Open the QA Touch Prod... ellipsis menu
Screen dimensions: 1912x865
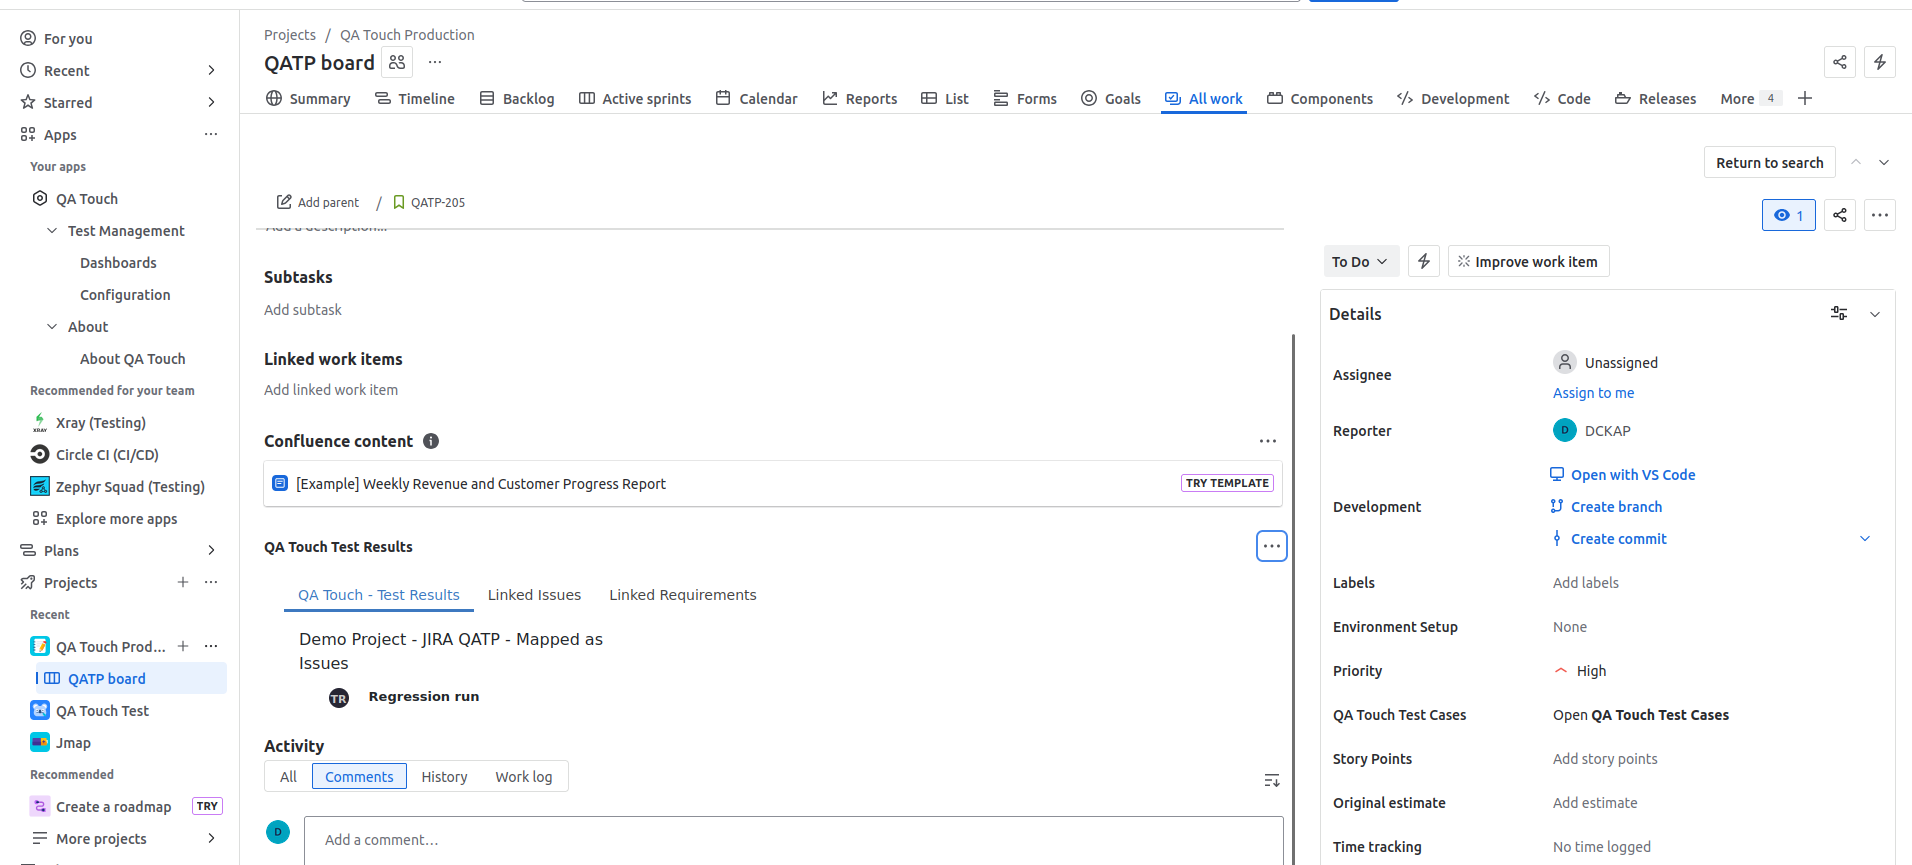coord(211,646)
